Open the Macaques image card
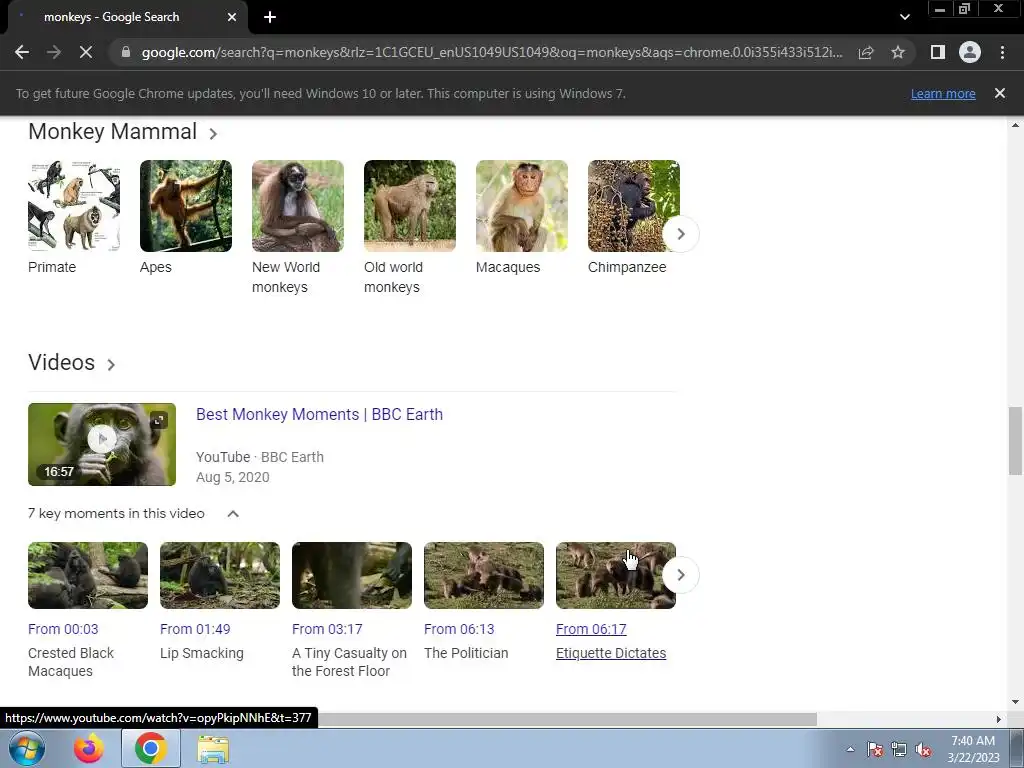 point(522,206)
